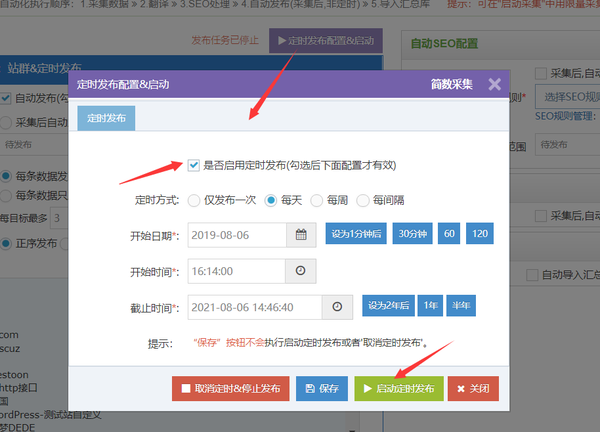Set deadline with 设为2年后 button
This screenshot has width=600, height=432.
[x=388, y=305]
